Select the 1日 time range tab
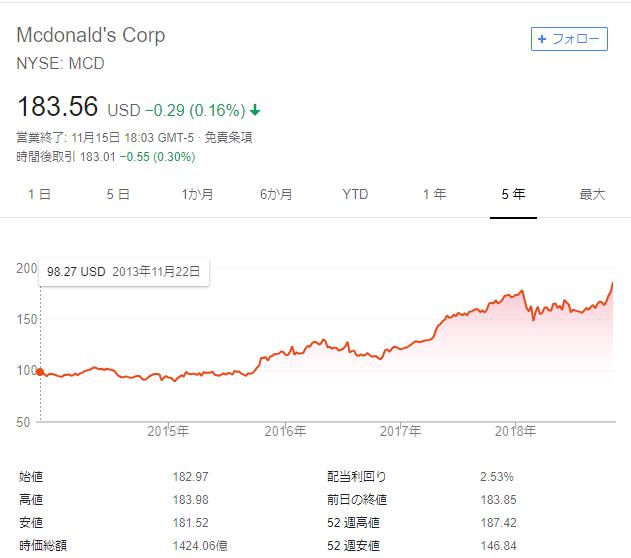Image resolution: width=631 pixels, height=558 pixels. coord(39,195)
